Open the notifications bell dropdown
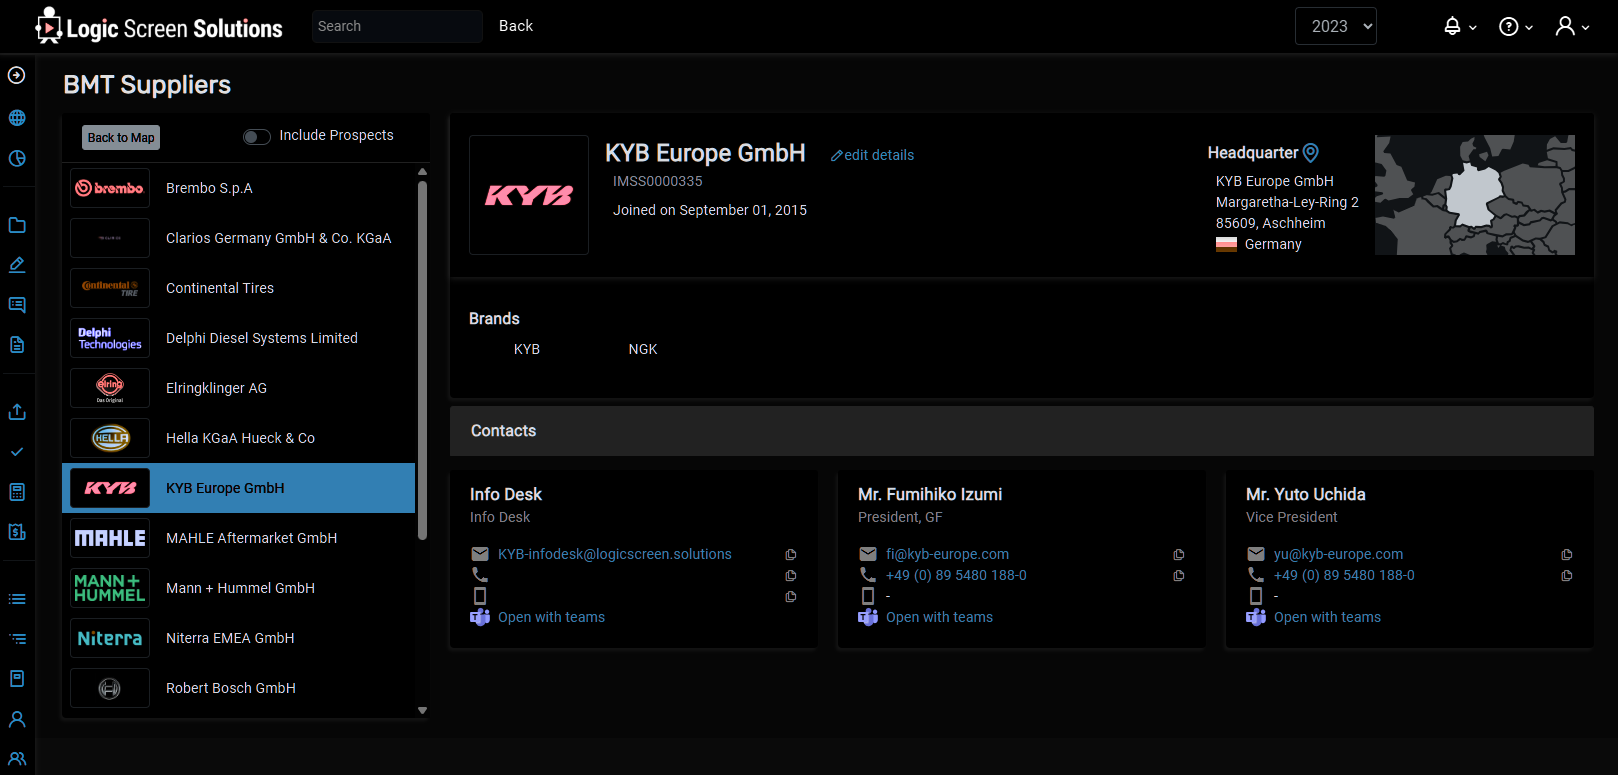This screenshot has height=775, width=1618. pos(1460,27)
